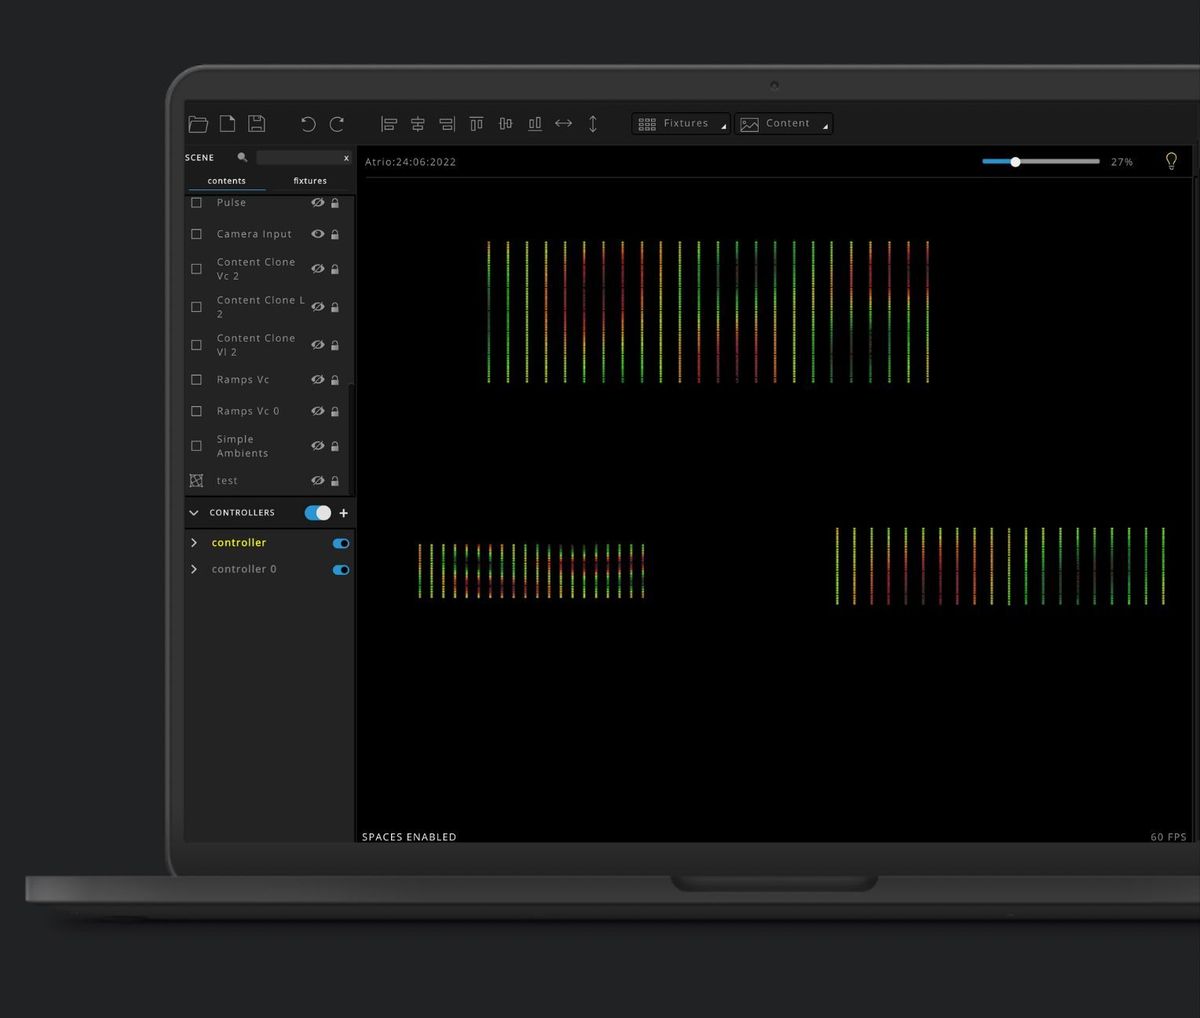Select the top fixture strip group
The image size is (1200, 1018).
(x=709, y=312)
